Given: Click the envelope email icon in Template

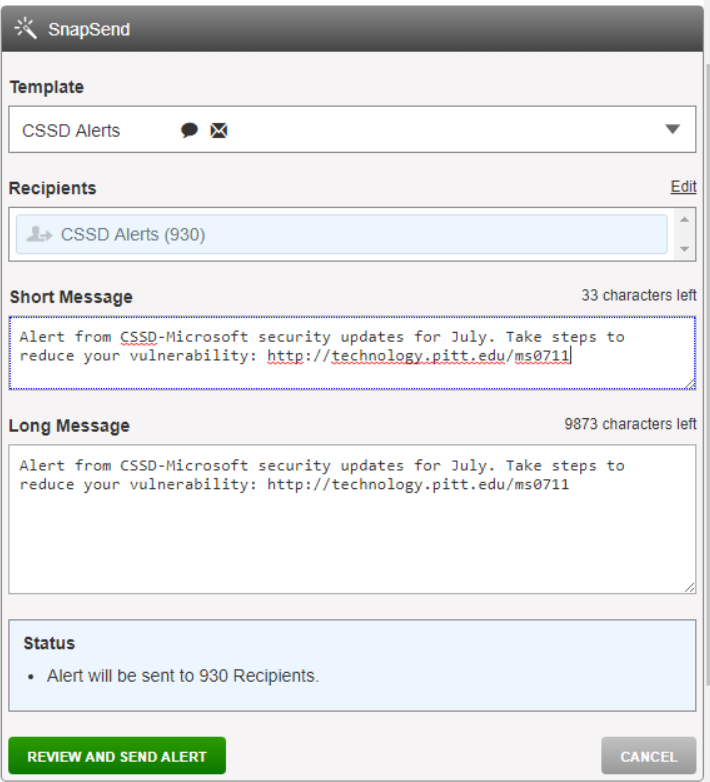Looking at the screenshot, I should pyautogui.click(x=218, y=131).
